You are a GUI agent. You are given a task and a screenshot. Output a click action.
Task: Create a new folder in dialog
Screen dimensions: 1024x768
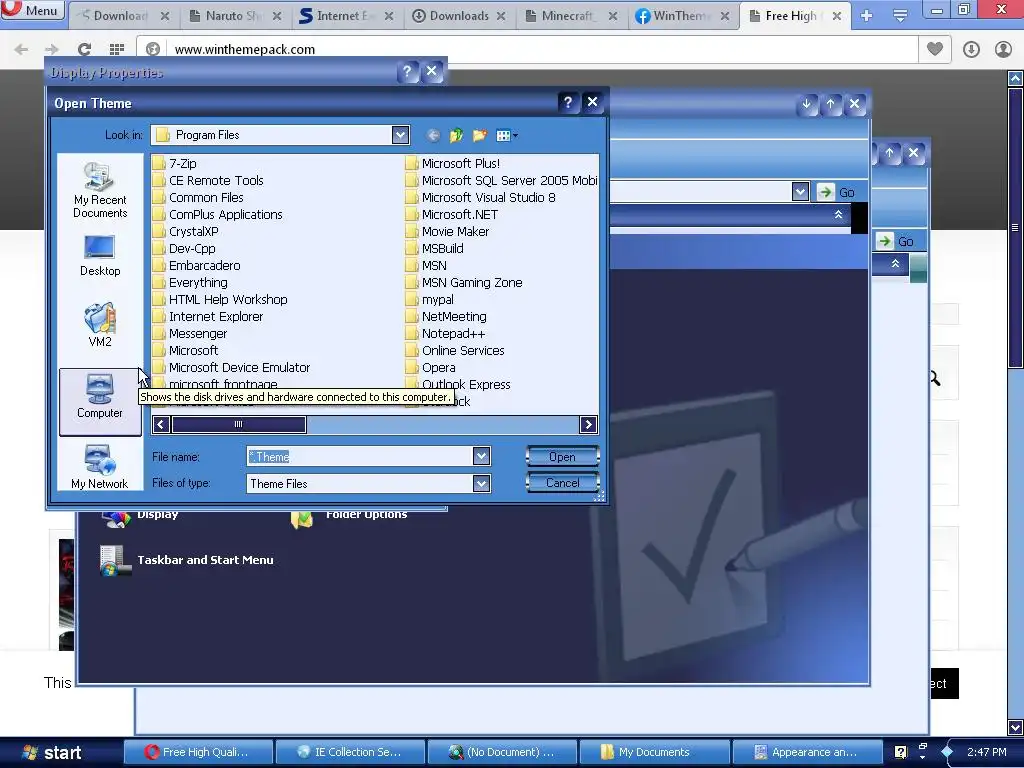[x=479, y=135]
